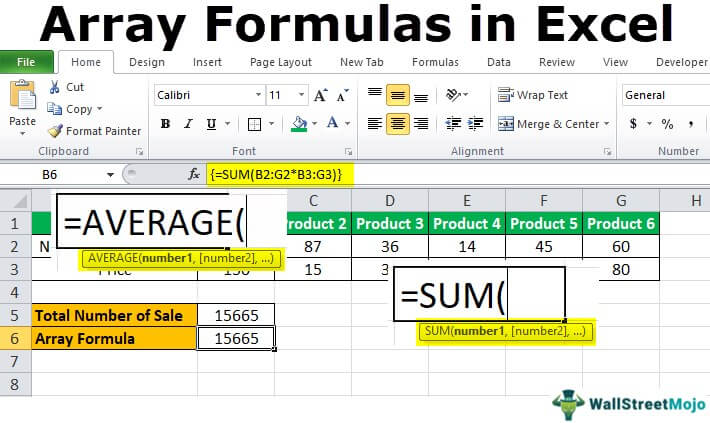
Task: Open the Page Layout tab
Action: pyautogui.click(x=280, y=62)
